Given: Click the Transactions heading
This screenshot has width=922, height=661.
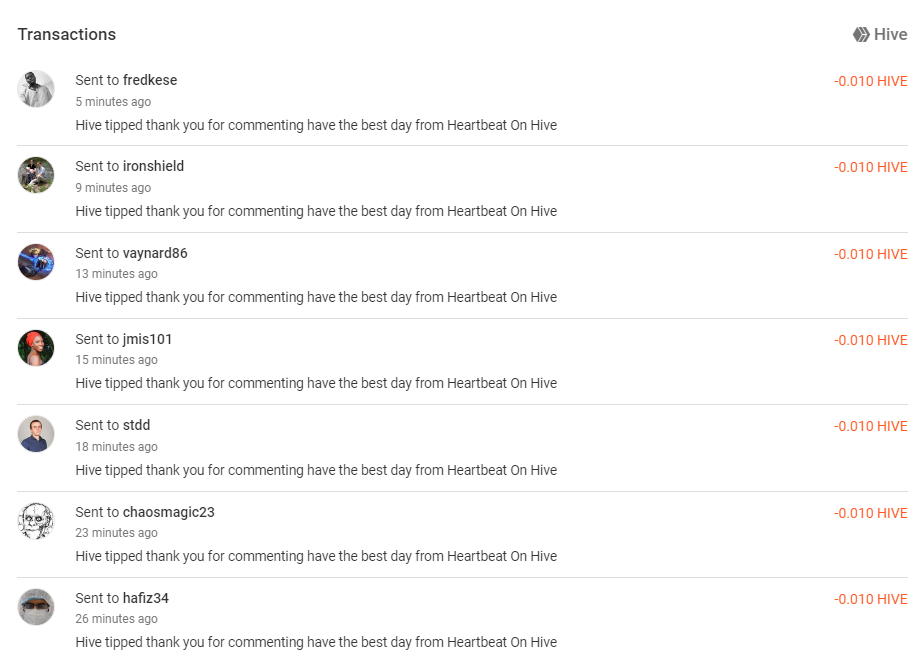Looking at the screenshot, I should [x=67, y=34].
